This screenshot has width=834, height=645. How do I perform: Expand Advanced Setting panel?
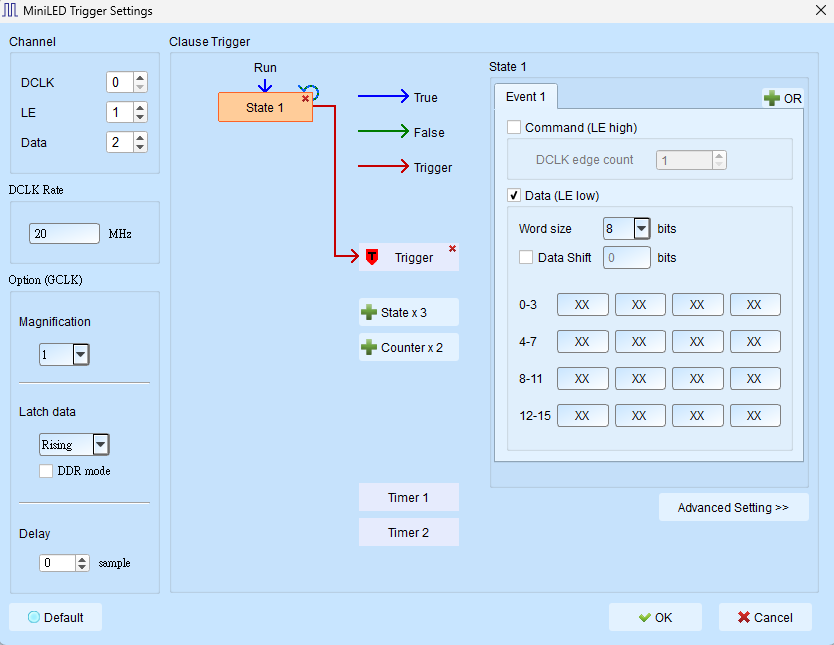[x=733, y=507]
